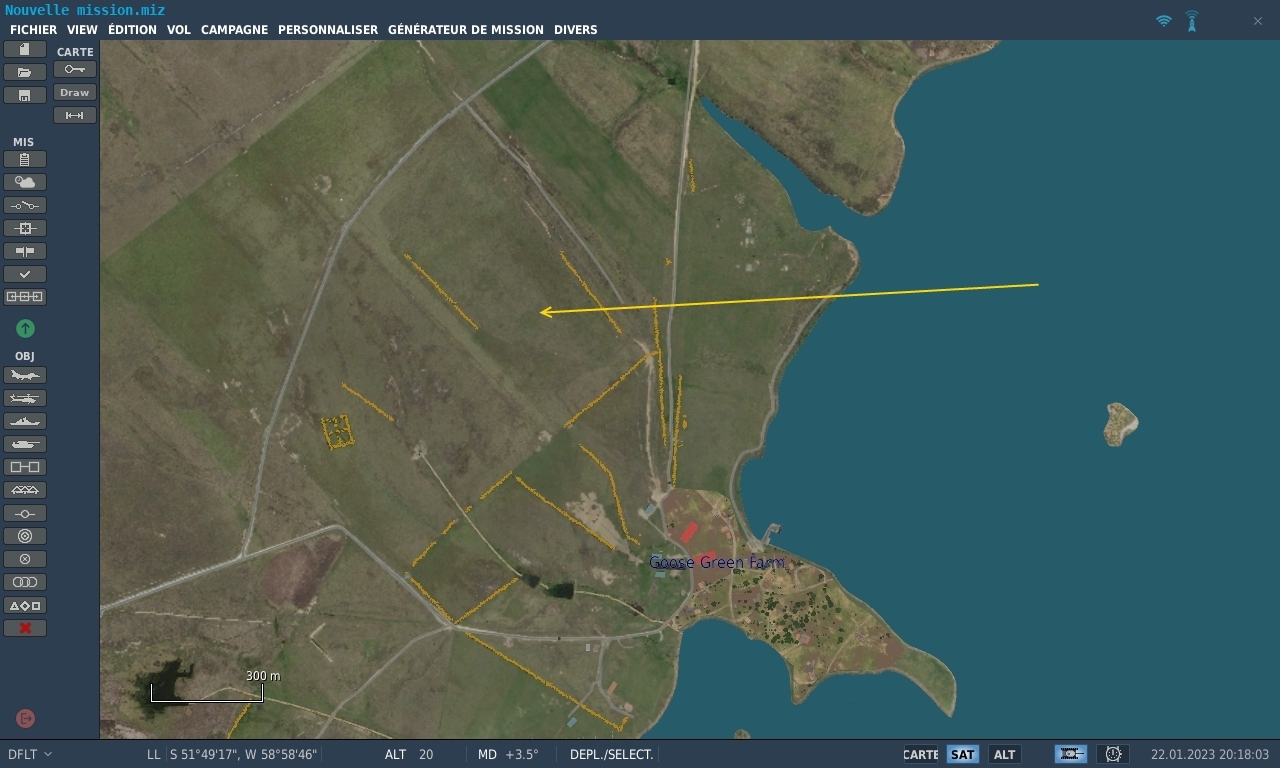Open the GÉNÉRATEUR DE MISSION menu
The width and height of the screenshot is (1280, 768).
(x=466, y=30)
